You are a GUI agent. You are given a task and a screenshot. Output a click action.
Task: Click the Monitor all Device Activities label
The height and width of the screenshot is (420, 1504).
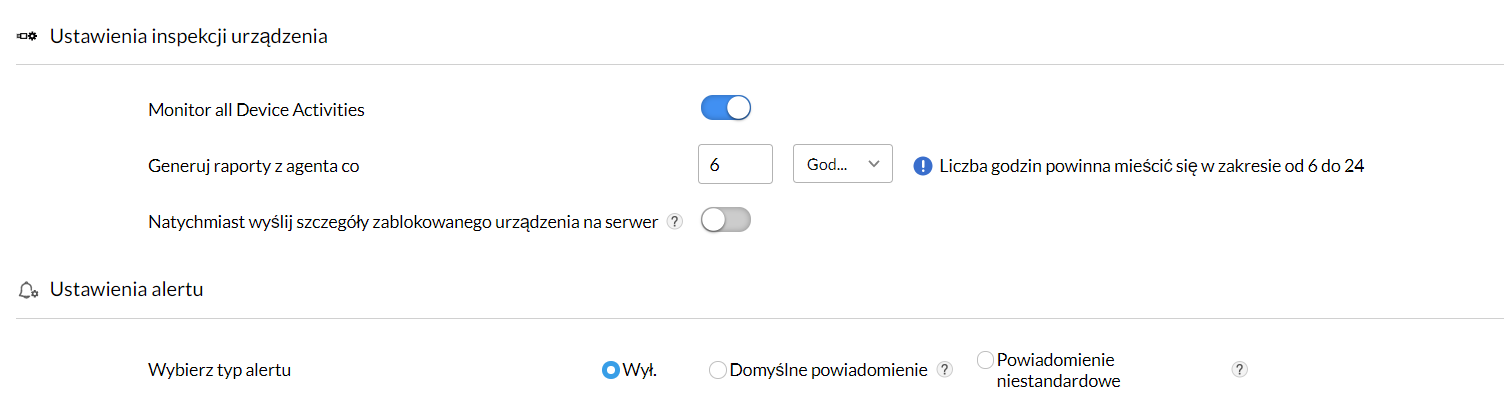coord(256,110)
